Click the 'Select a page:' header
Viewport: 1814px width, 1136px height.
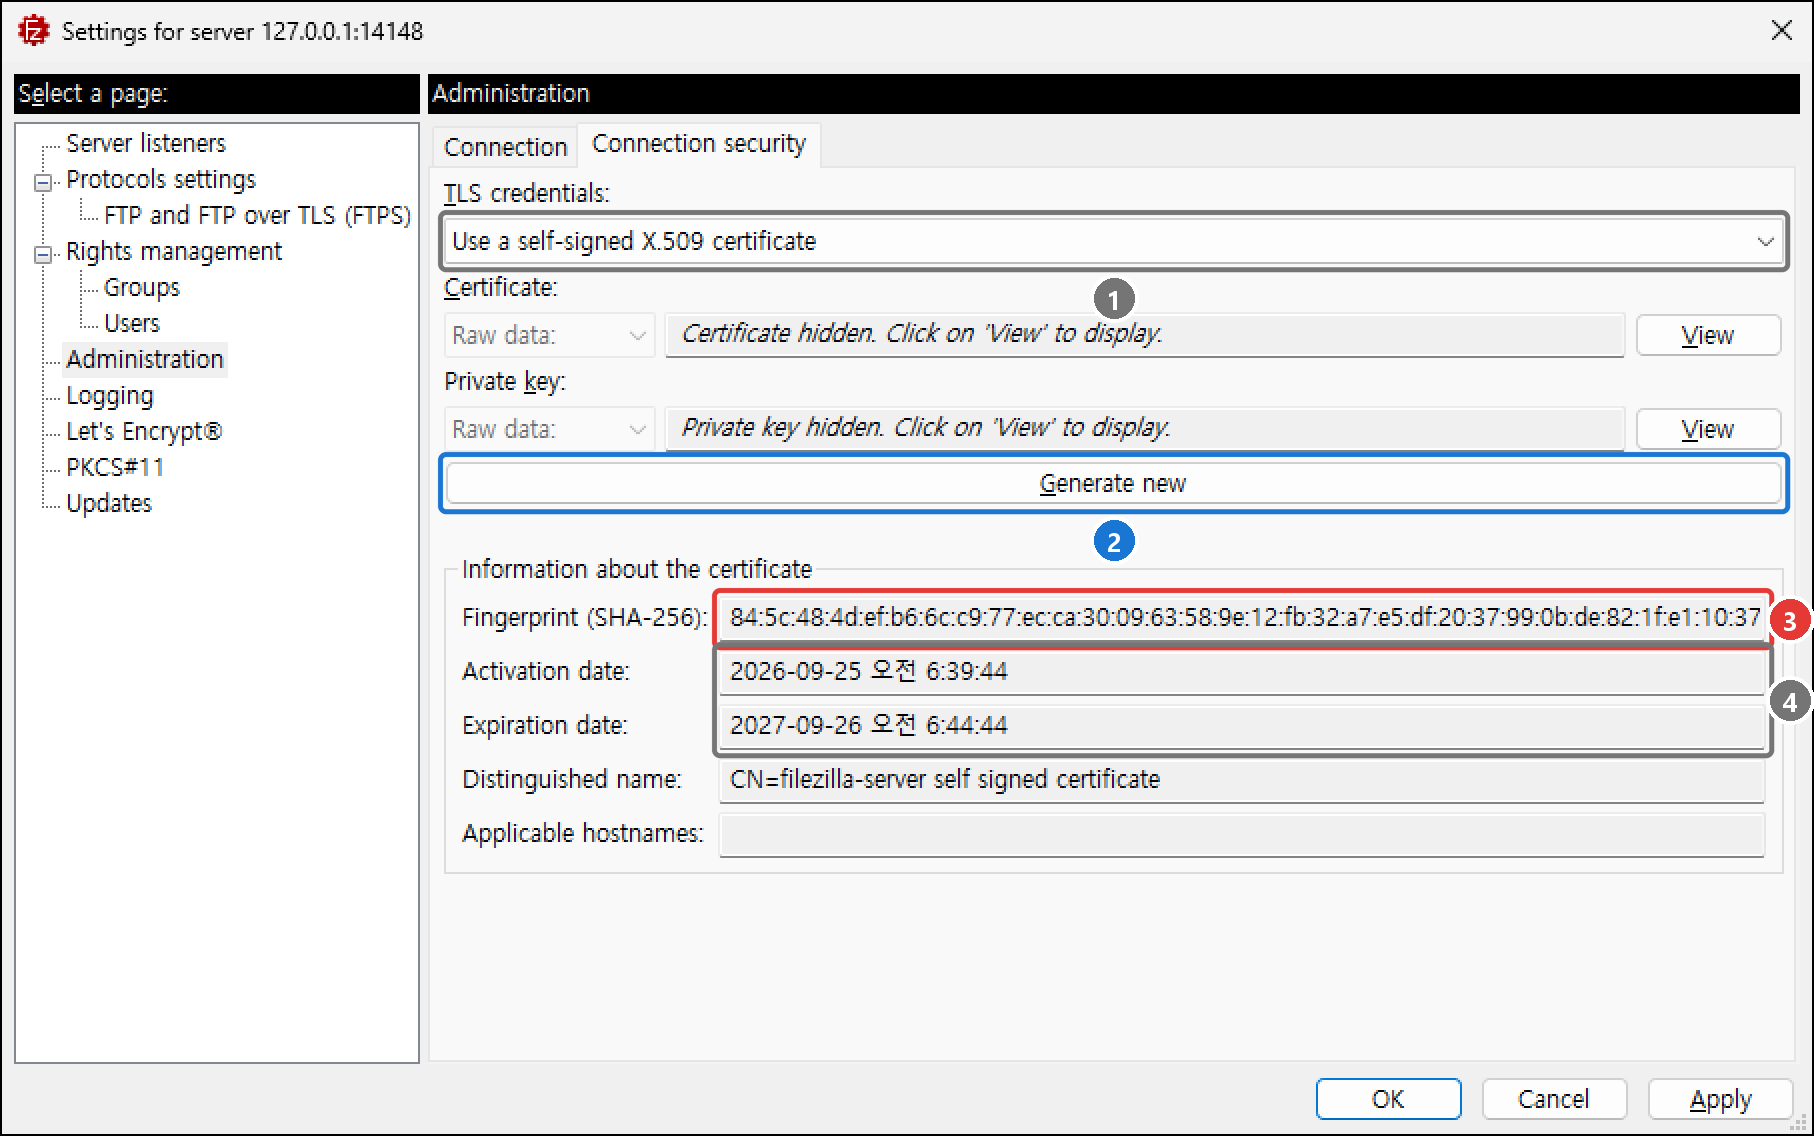(x=217, y=93)
